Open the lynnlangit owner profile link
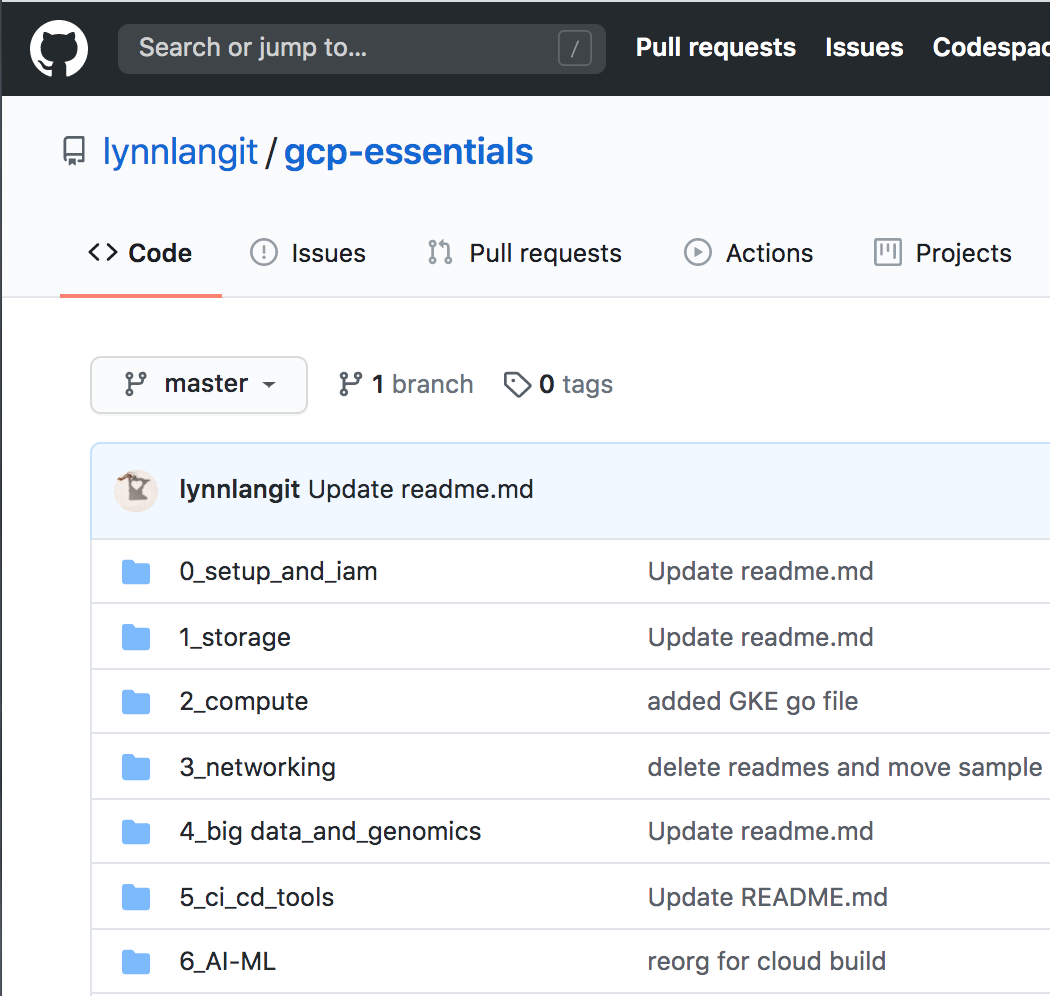 [180, 152]
